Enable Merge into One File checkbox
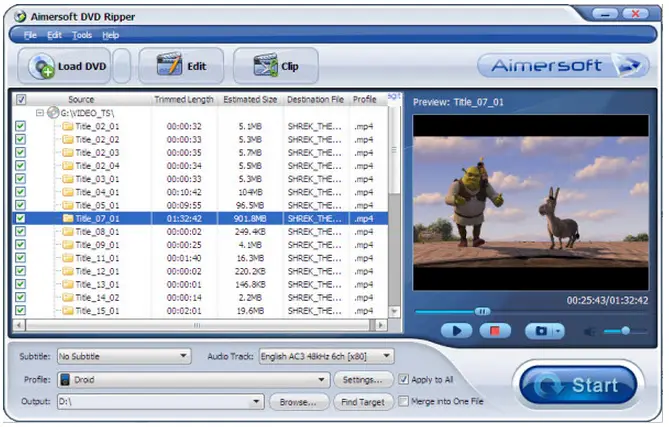This screenshot has height=427, width=669. (403, 401)
